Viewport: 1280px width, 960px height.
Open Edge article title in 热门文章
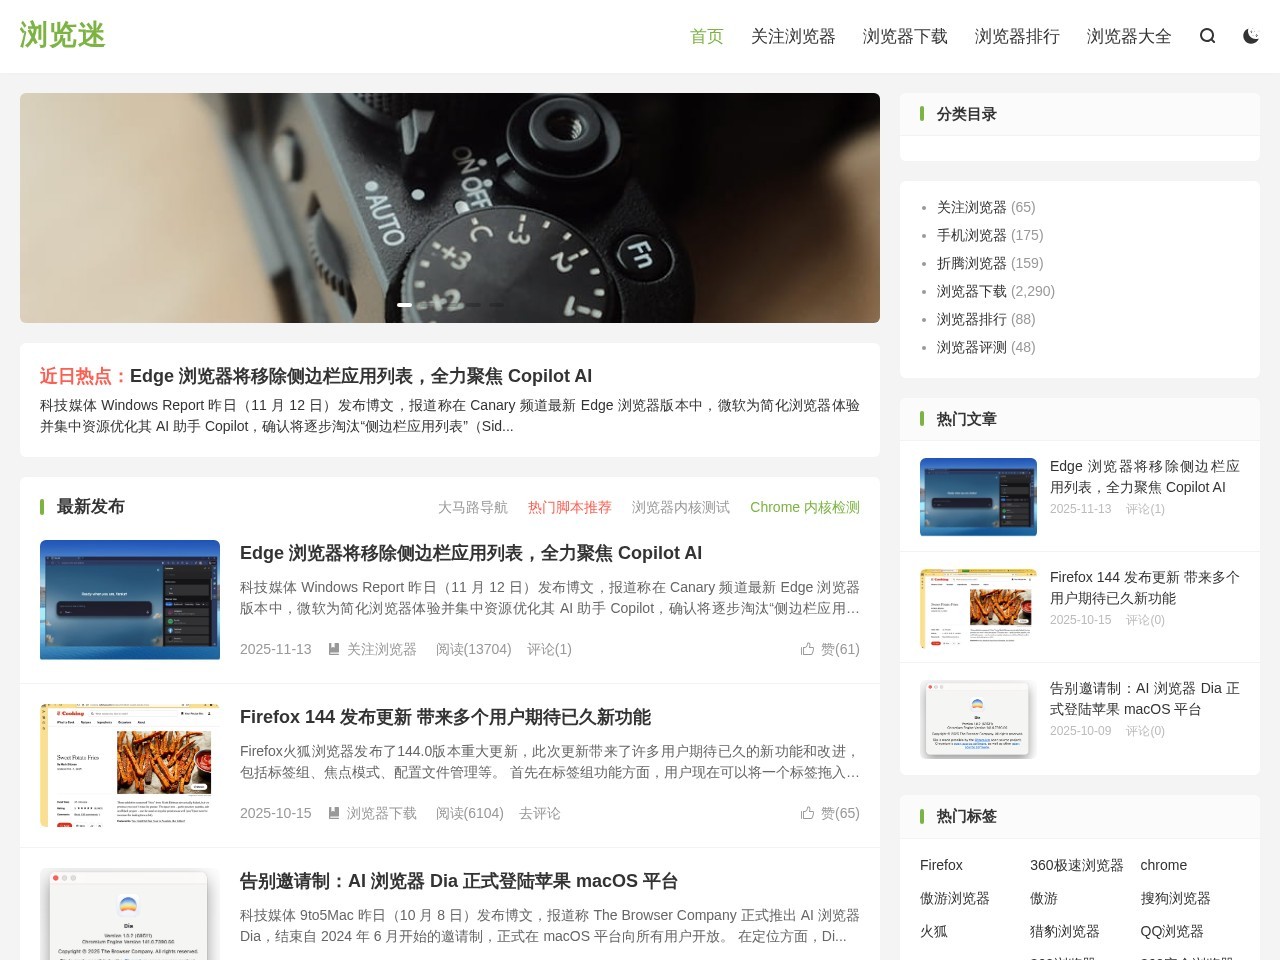coord(1145,477)
